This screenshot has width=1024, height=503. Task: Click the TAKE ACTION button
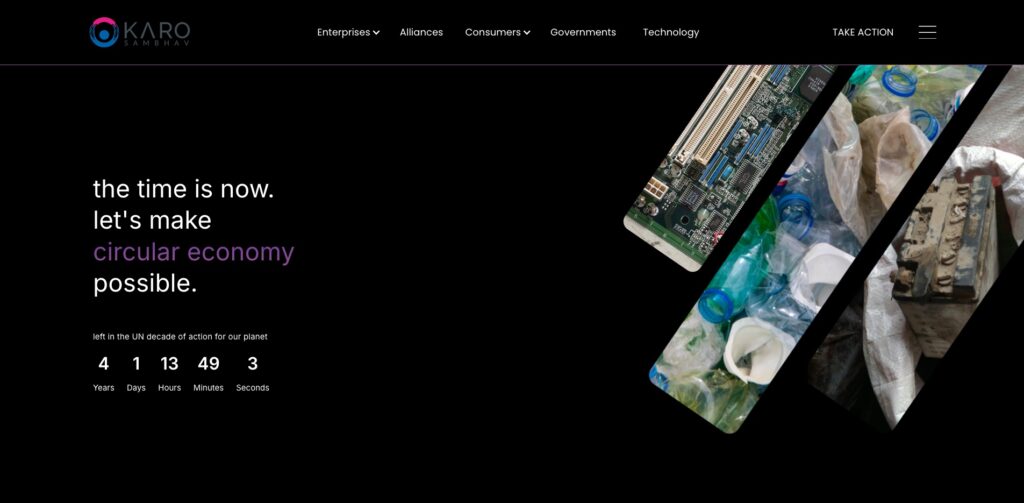[863, 32]
